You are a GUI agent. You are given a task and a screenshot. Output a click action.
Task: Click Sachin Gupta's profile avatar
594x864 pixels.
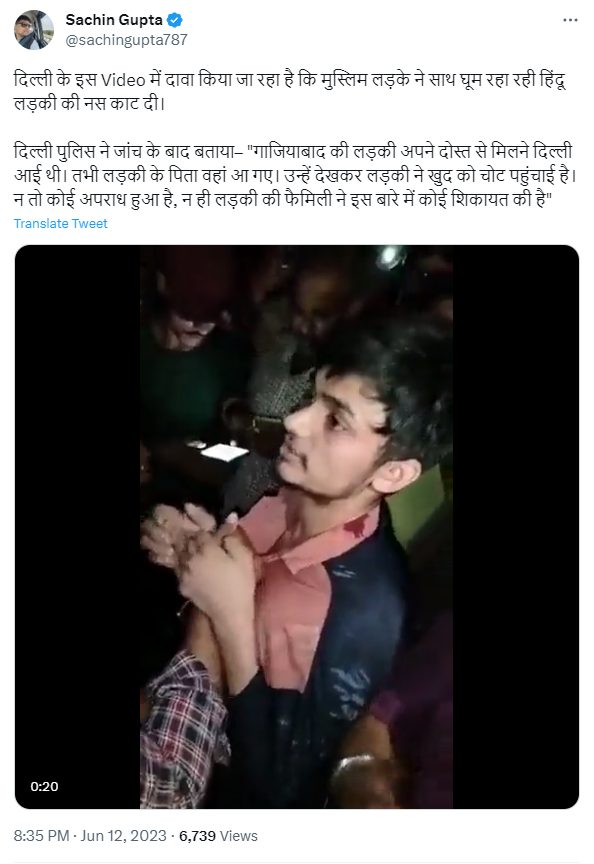[x=34, y=30]
